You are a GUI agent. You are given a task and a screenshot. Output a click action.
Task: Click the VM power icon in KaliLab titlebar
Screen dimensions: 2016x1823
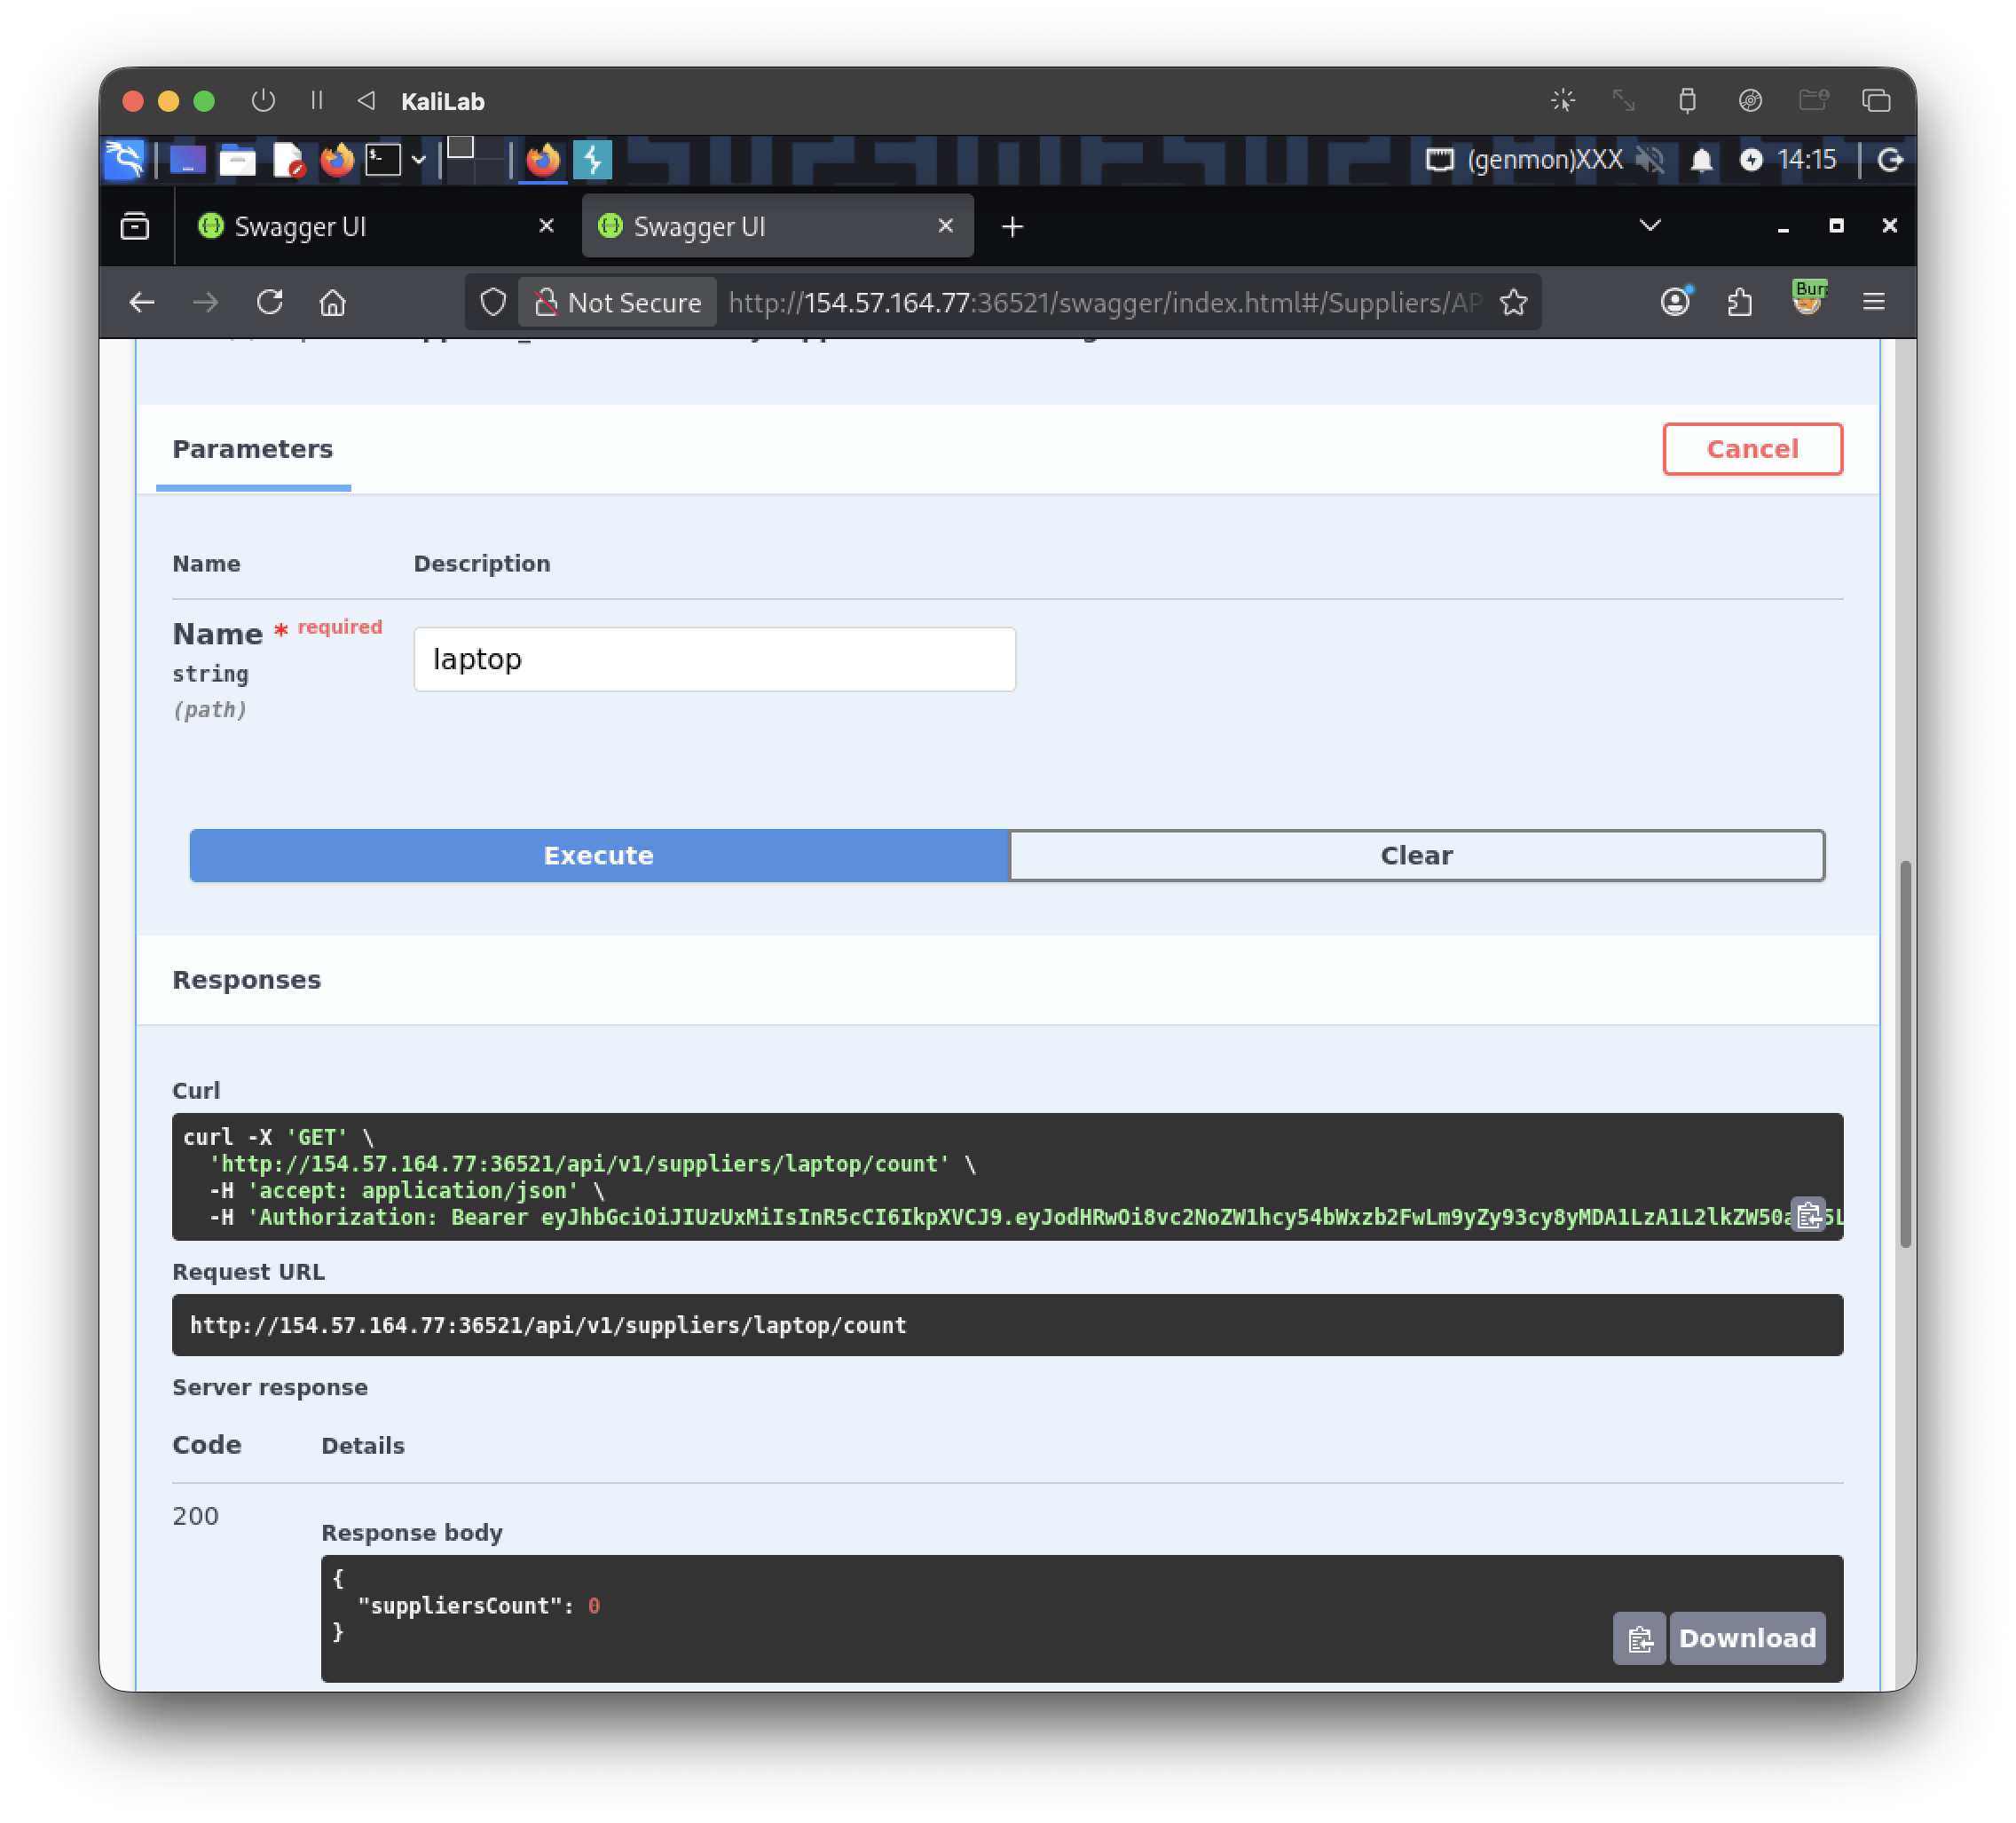[x=263, y=100]
